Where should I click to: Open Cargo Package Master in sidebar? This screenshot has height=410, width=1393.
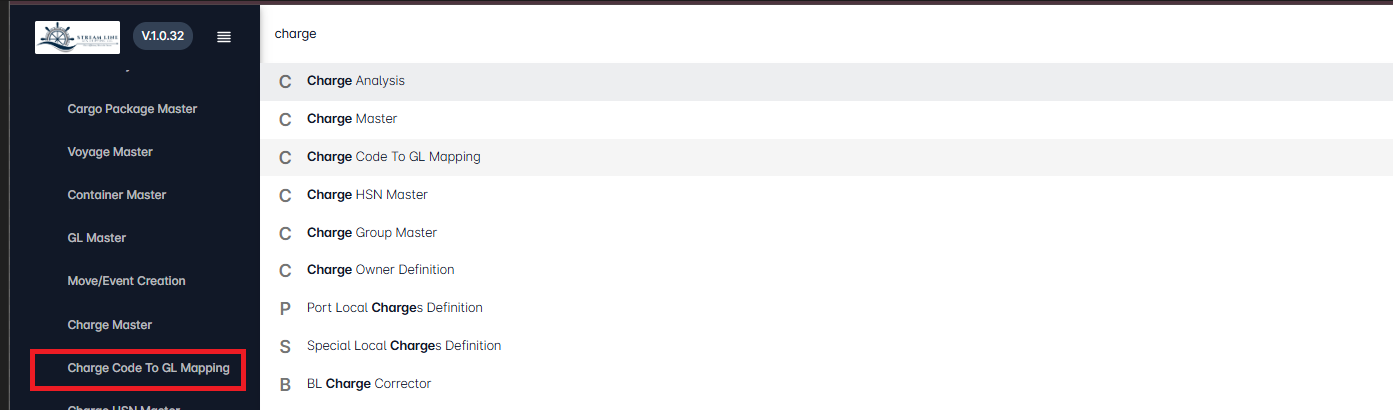132,109
